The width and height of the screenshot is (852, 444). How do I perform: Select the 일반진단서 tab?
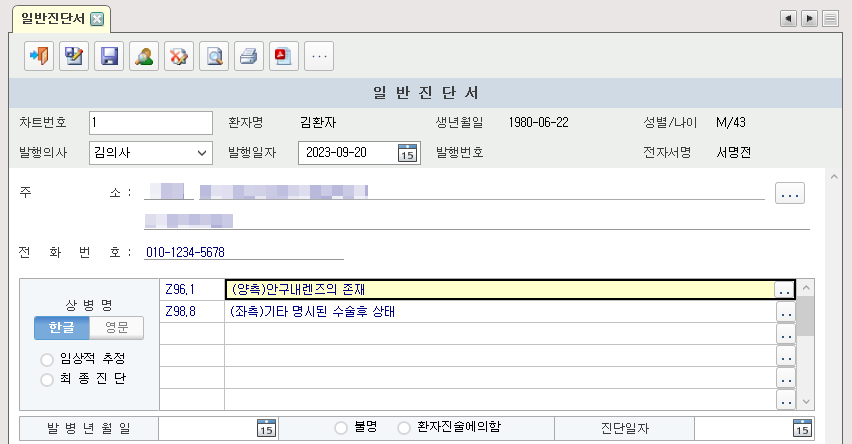pyautogui.click(x=52, y=18)
